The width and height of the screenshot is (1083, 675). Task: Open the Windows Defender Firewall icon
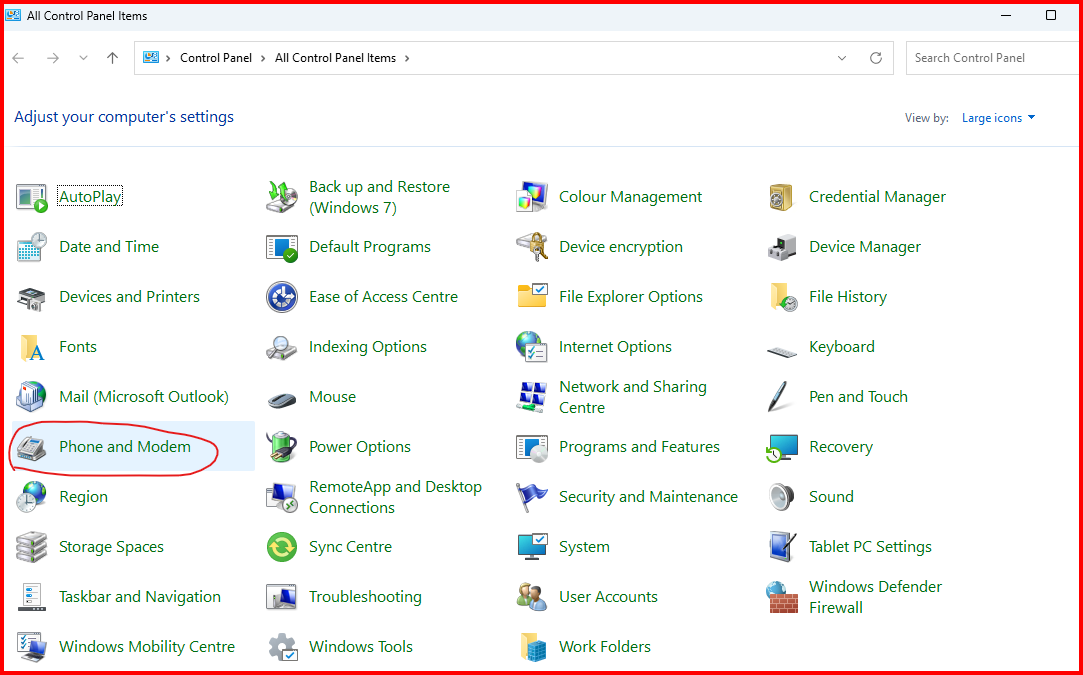tap(782, 597)
